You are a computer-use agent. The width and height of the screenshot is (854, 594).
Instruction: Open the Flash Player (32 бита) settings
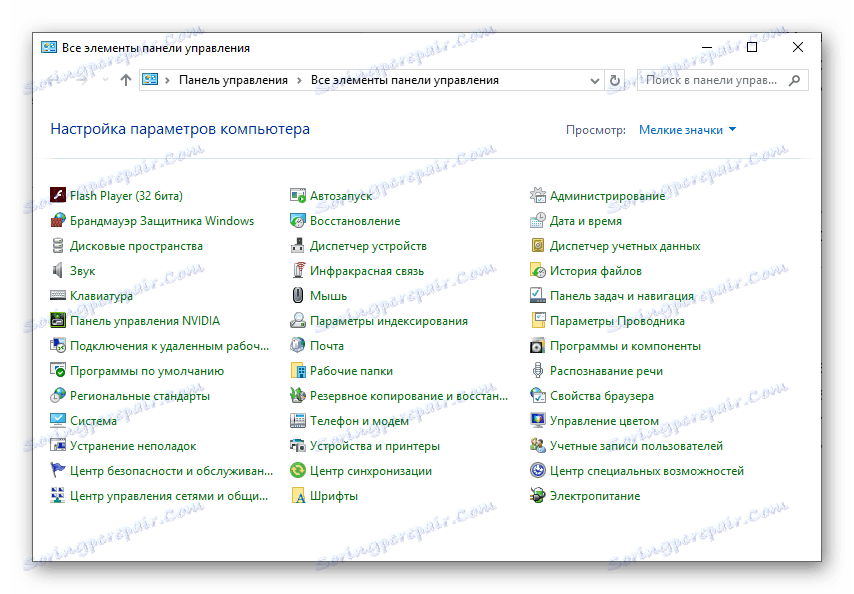[123, 195]
